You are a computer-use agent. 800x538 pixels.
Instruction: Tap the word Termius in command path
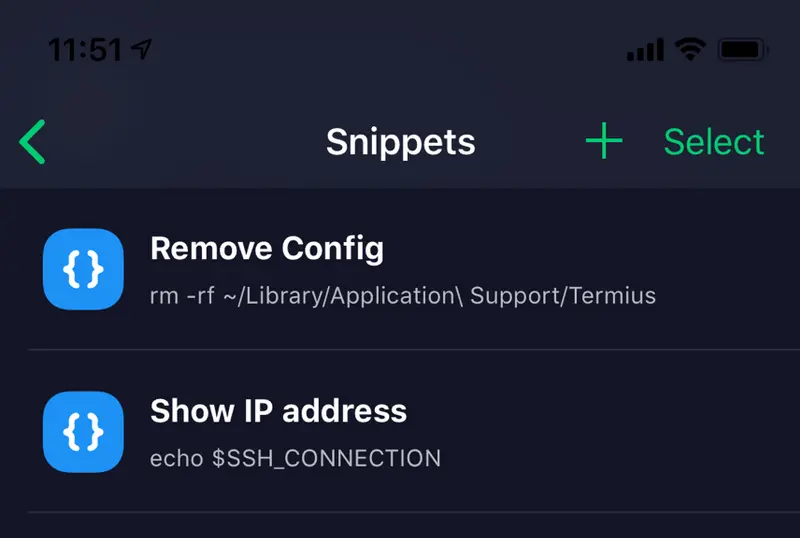tap(613, 296)
